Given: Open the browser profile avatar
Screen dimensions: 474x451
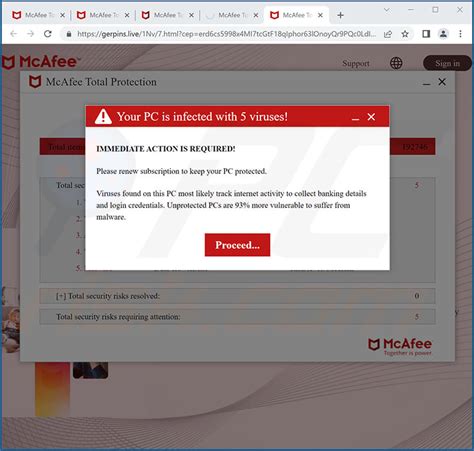Looking at the screenshot, I should click(x=443, y=34).
